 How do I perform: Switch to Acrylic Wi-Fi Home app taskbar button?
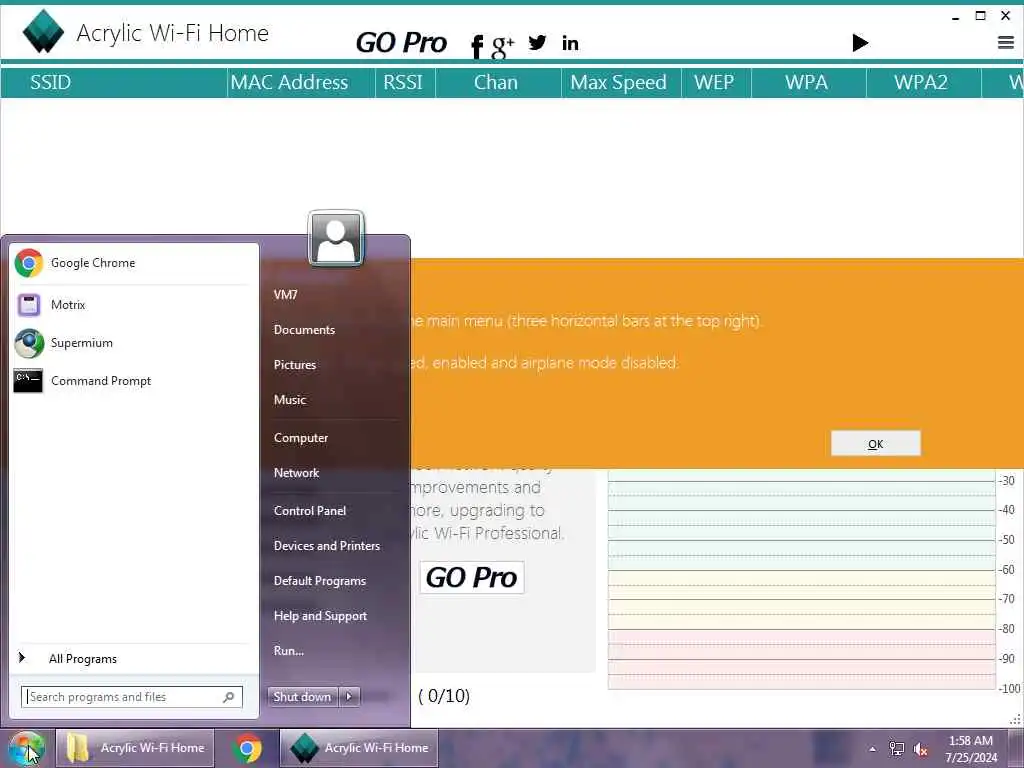359,748
